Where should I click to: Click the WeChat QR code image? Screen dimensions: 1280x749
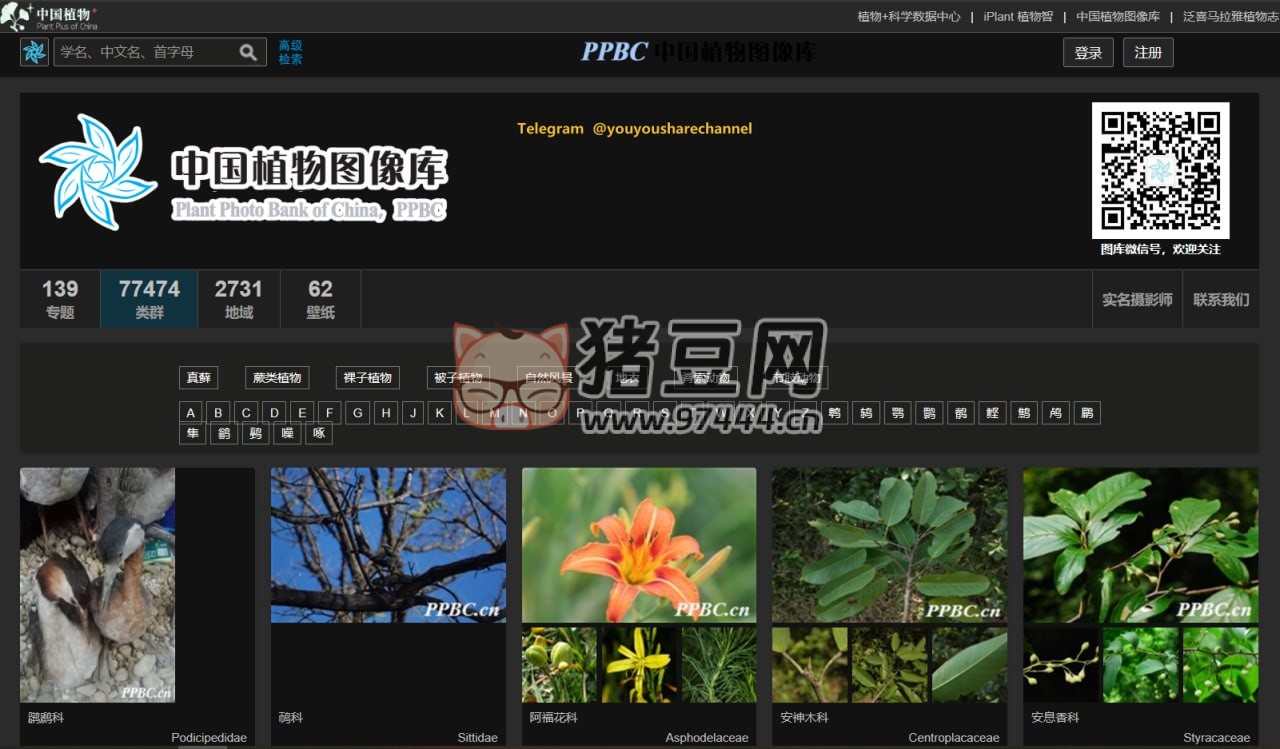(1160, 170)
